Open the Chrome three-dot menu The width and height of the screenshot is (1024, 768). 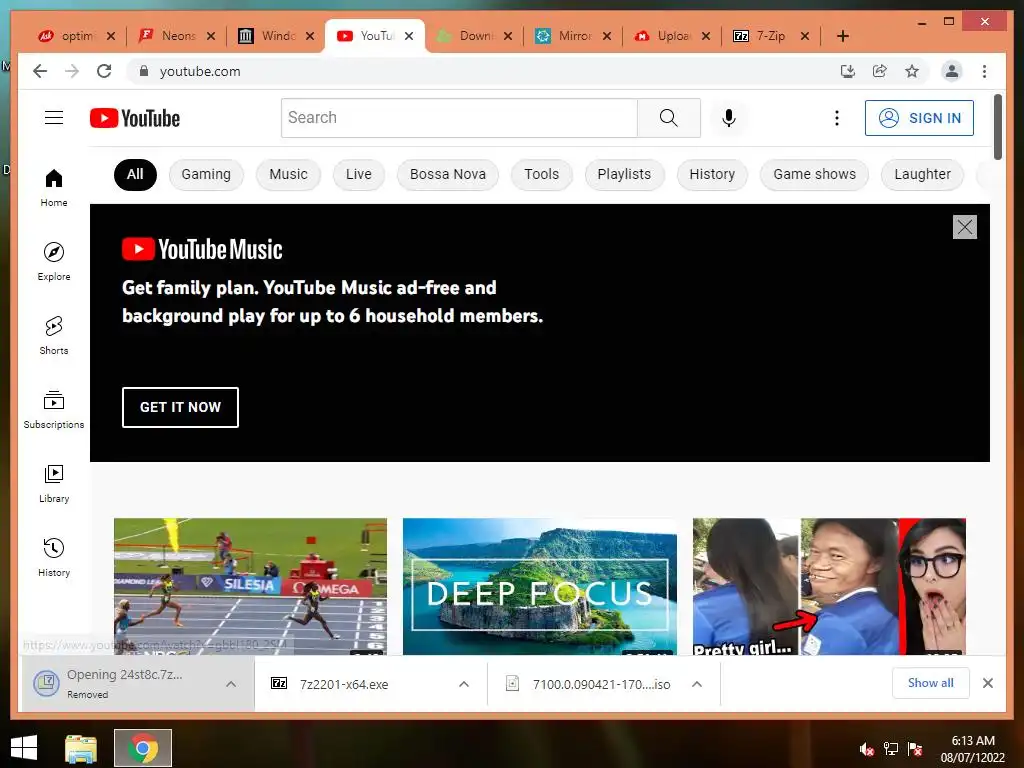click(x=984, y=71)
